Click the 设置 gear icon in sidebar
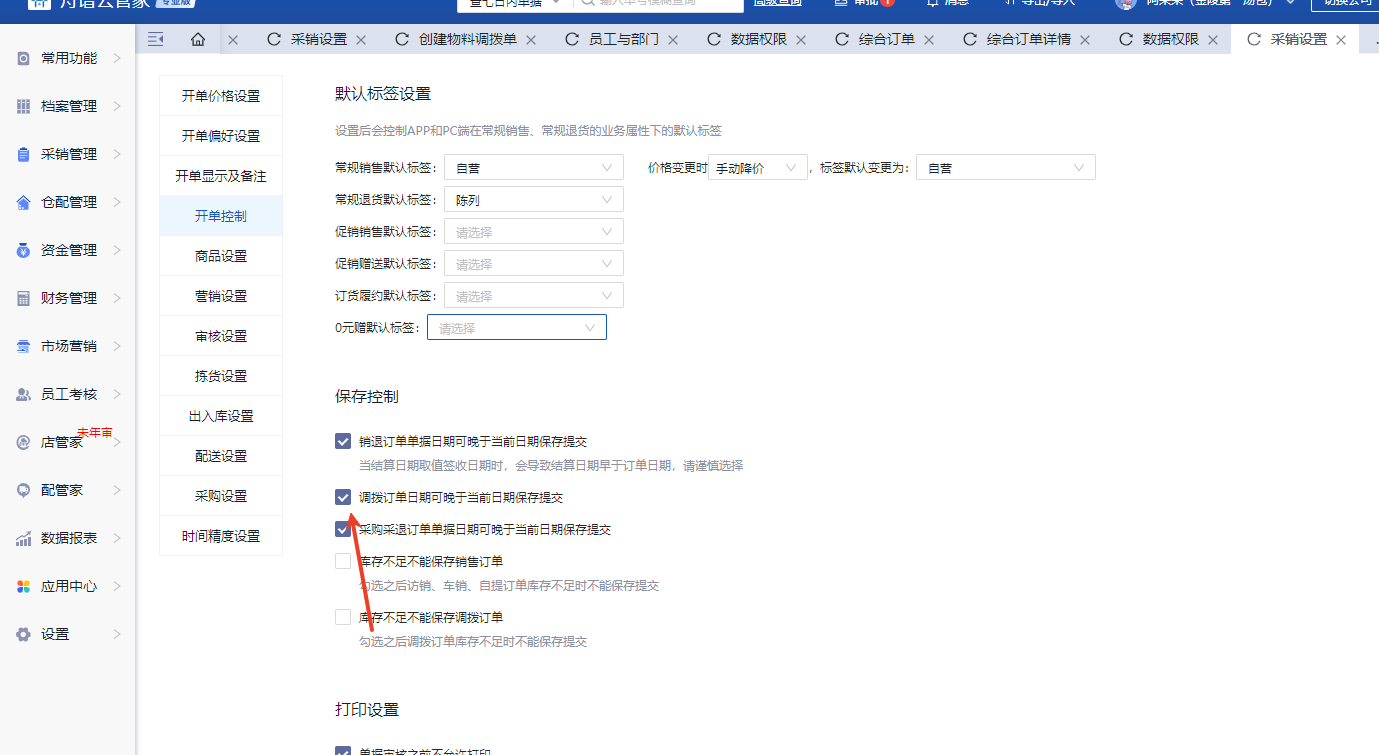 click(24, 634)
